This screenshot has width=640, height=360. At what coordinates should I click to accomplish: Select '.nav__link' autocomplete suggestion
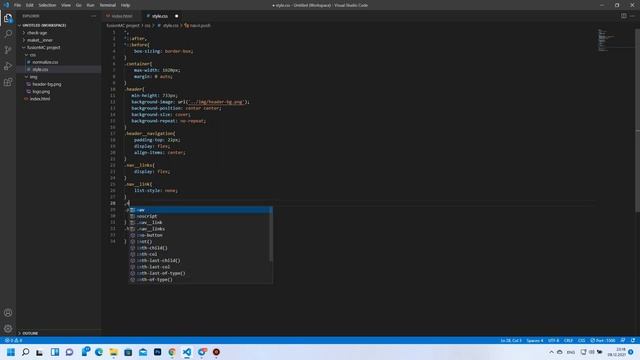(200, 222)
